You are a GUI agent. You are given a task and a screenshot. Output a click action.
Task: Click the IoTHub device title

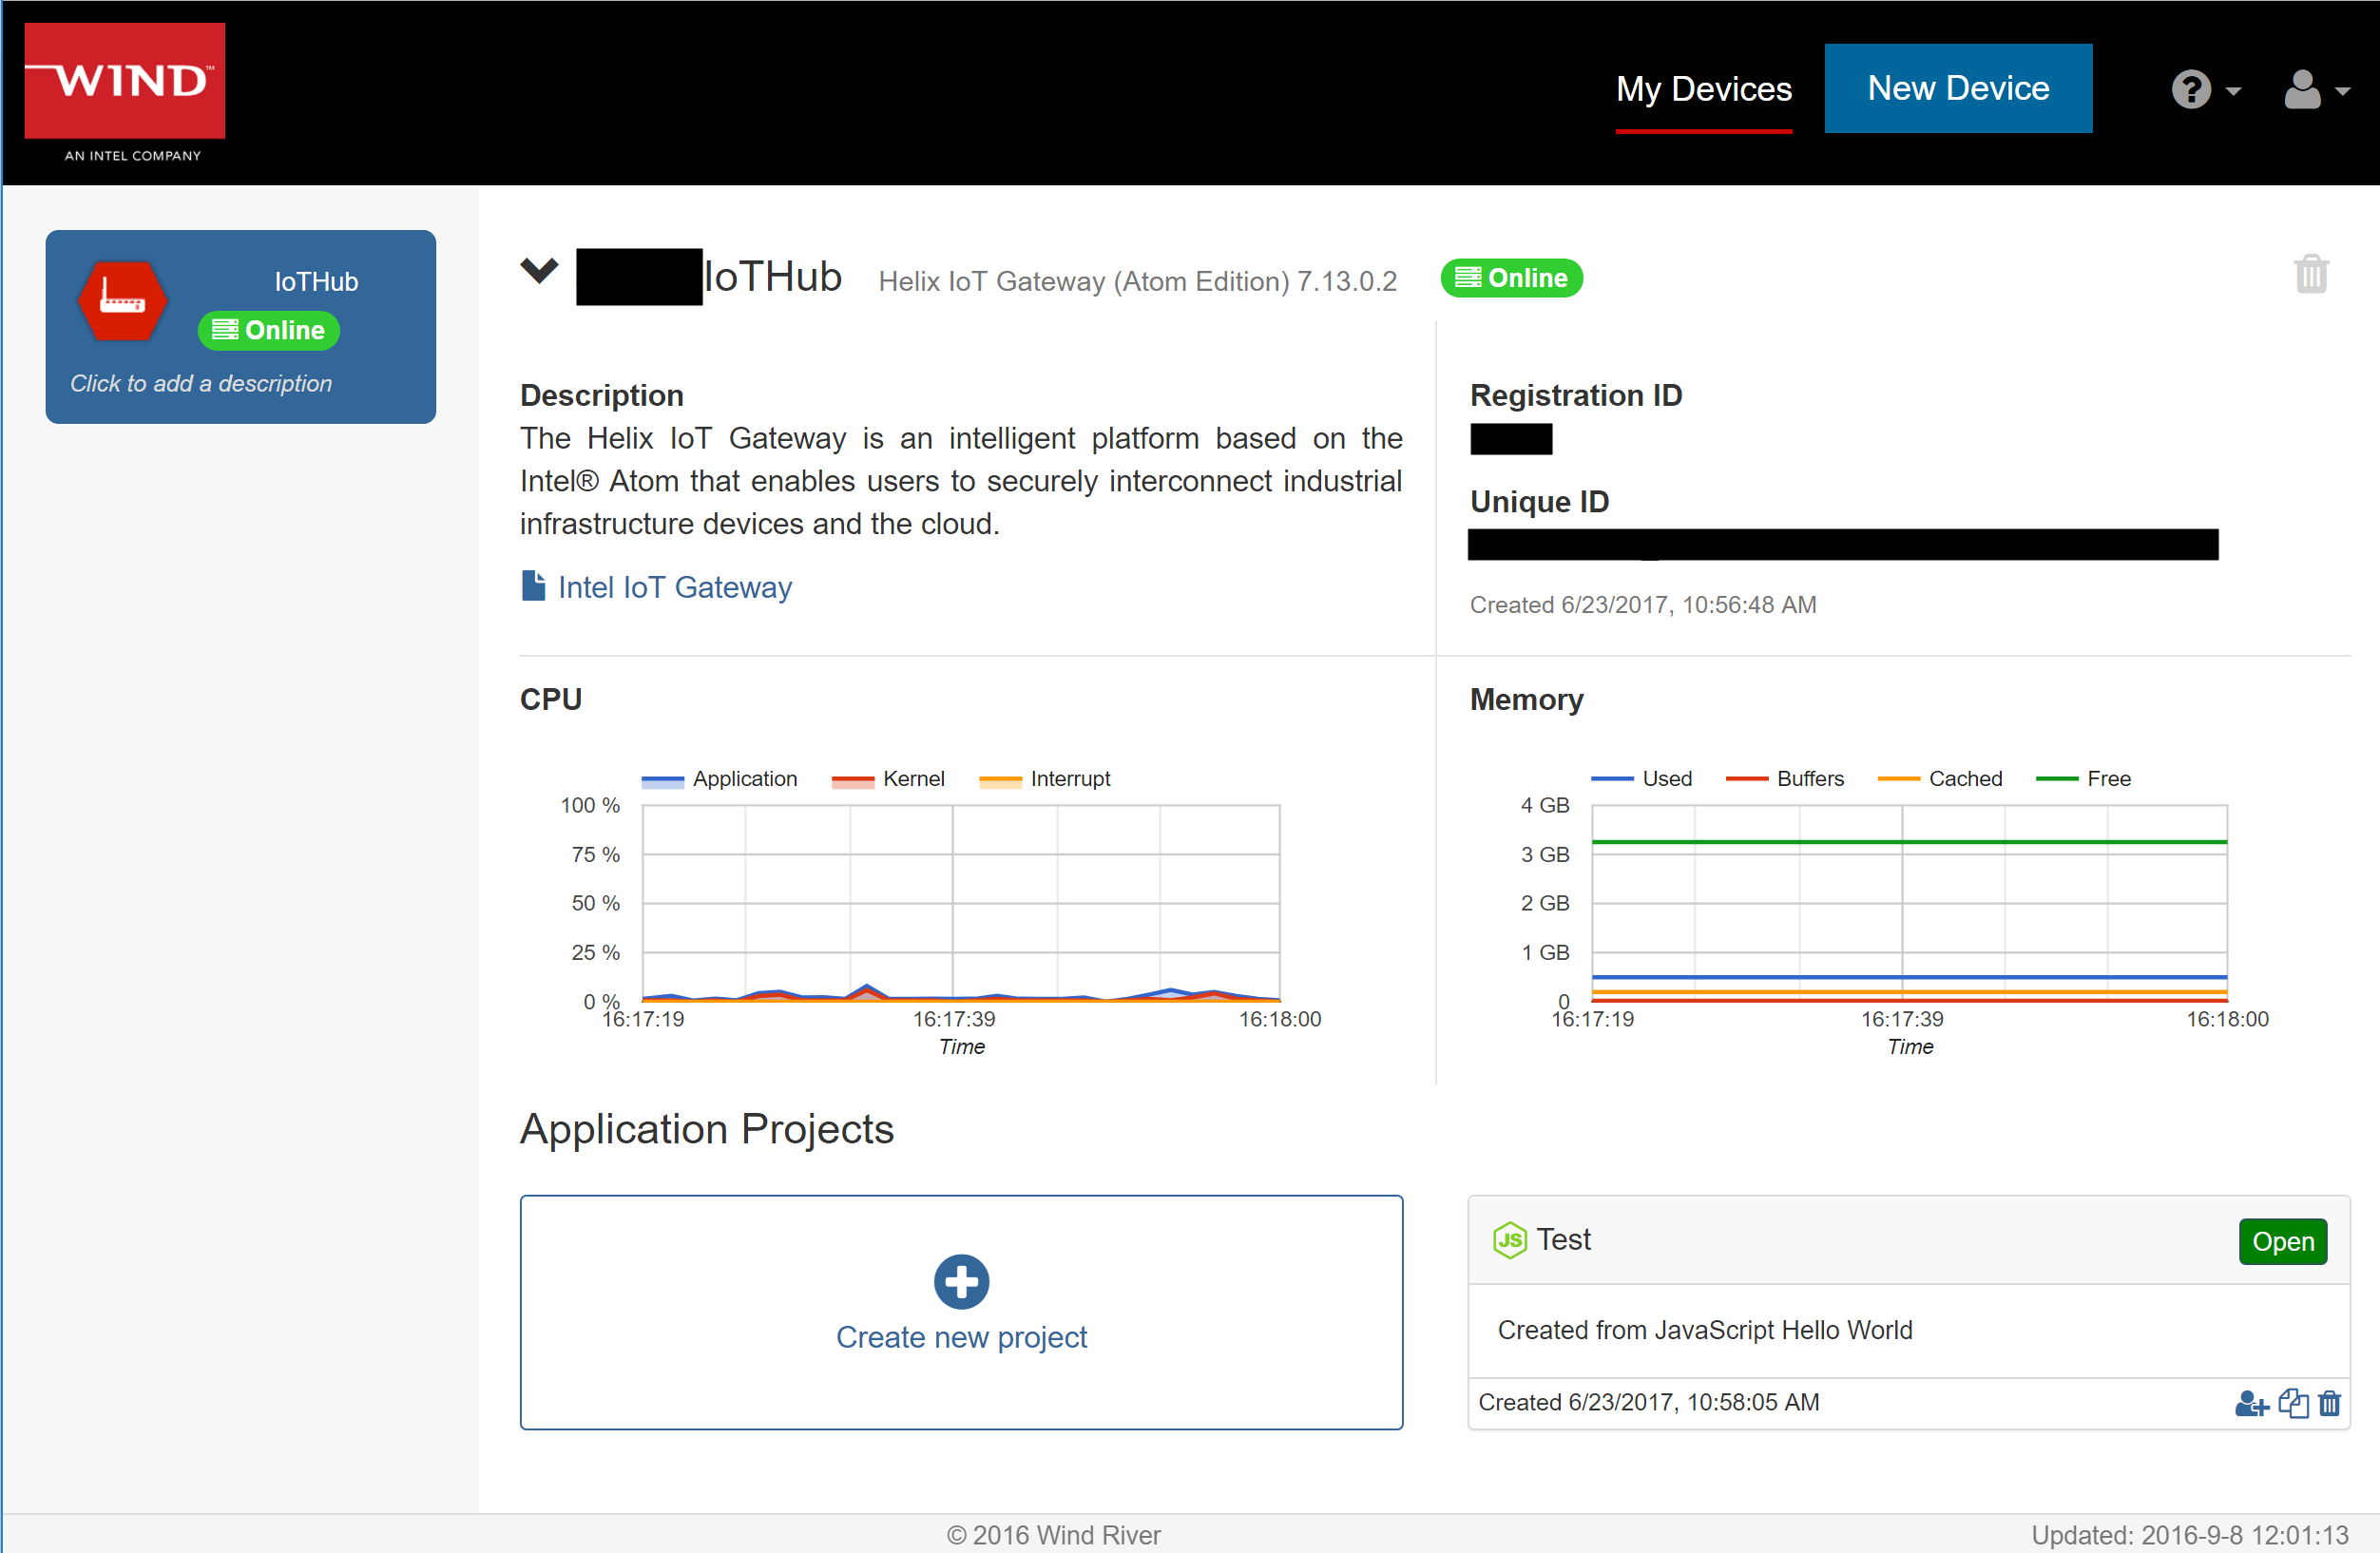click(x=772, y=277)
